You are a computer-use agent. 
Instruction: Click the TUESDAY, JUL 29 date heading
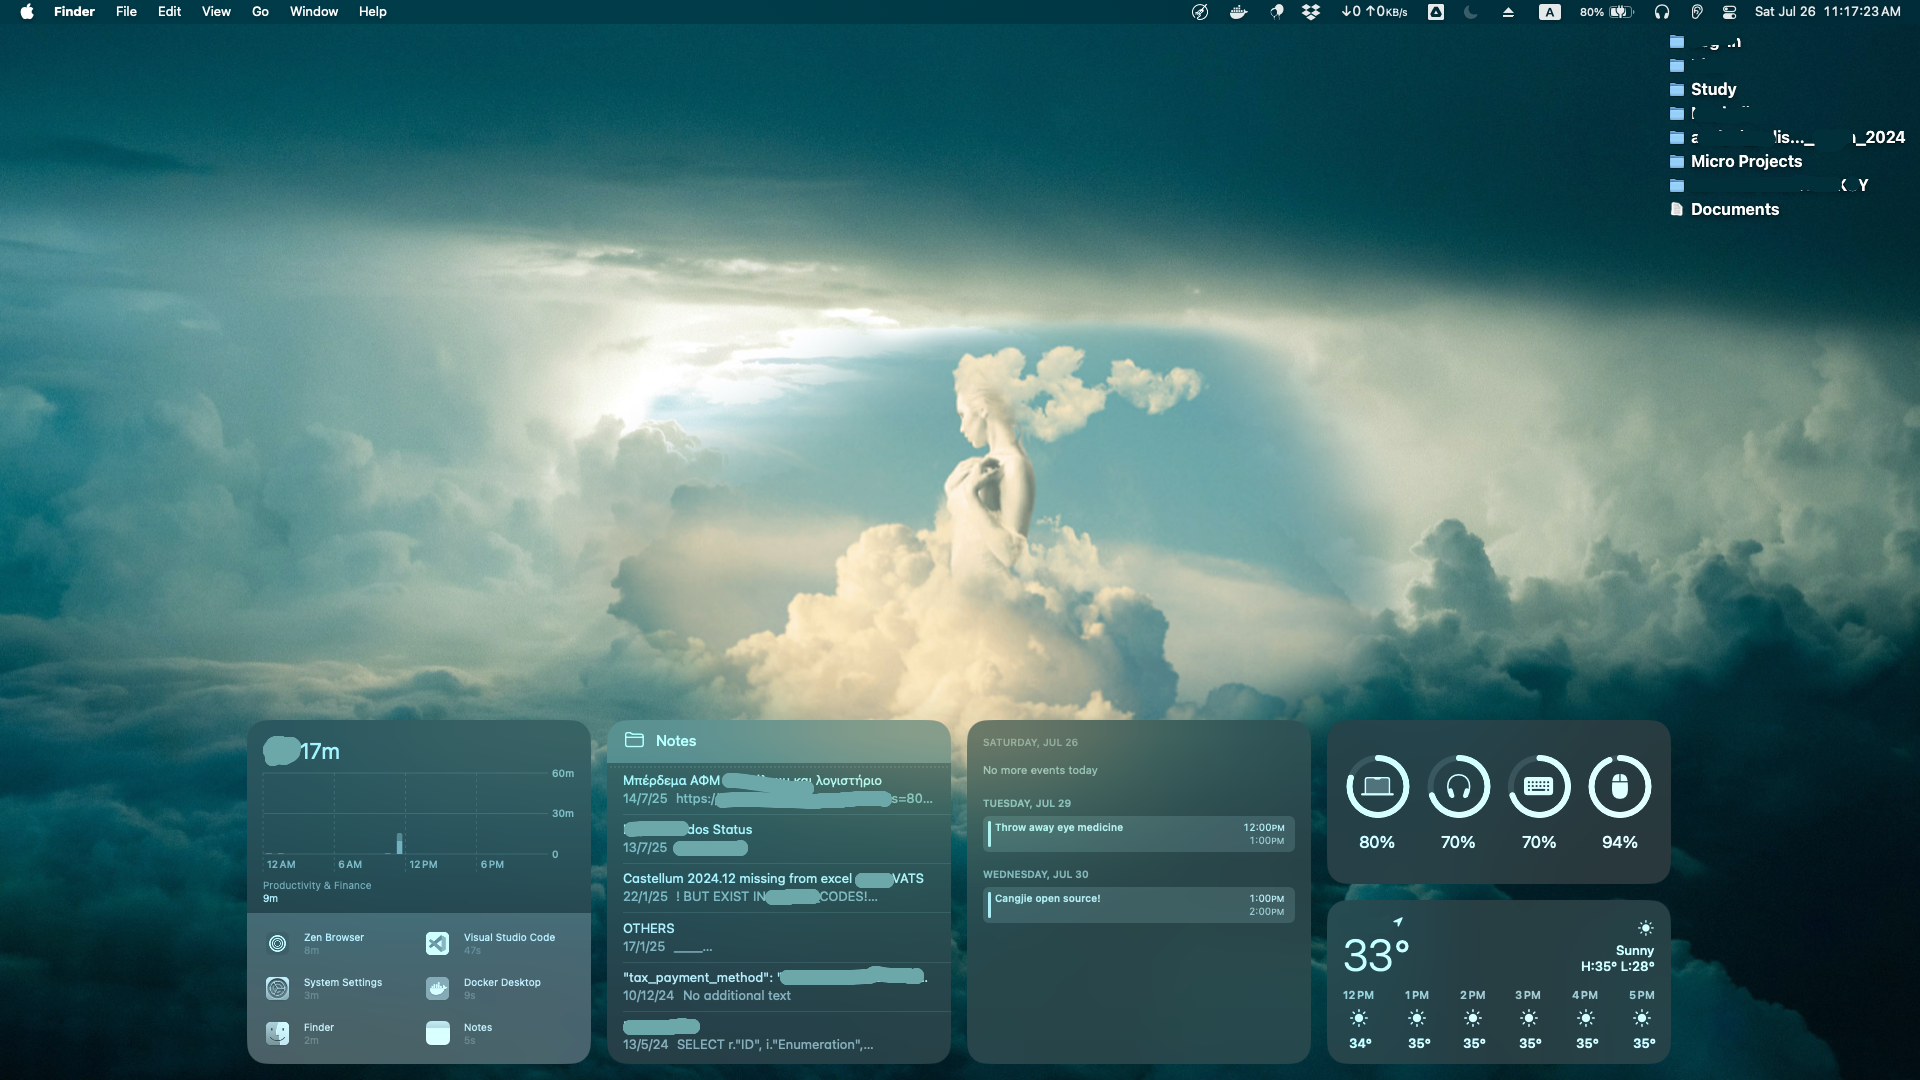[1026, 803]
